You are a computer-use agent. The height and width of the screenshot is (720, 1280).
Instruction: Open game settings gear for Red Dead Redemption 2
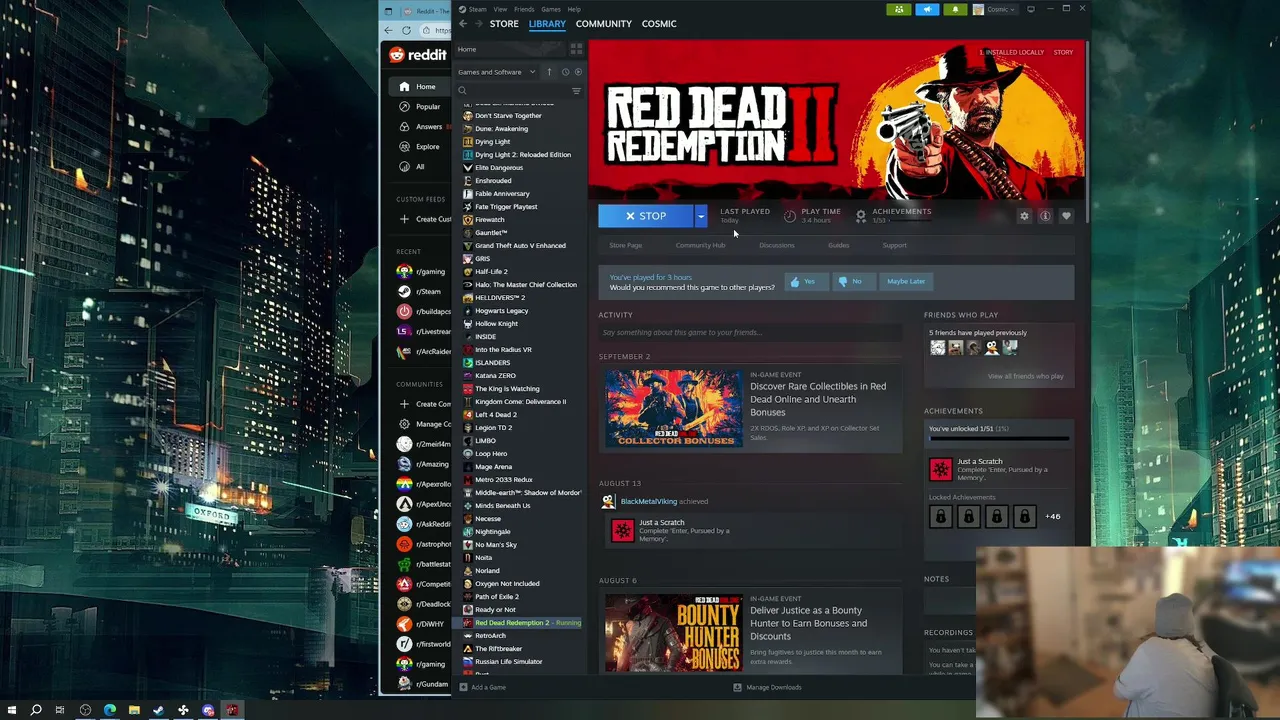tap(1024, 216)
